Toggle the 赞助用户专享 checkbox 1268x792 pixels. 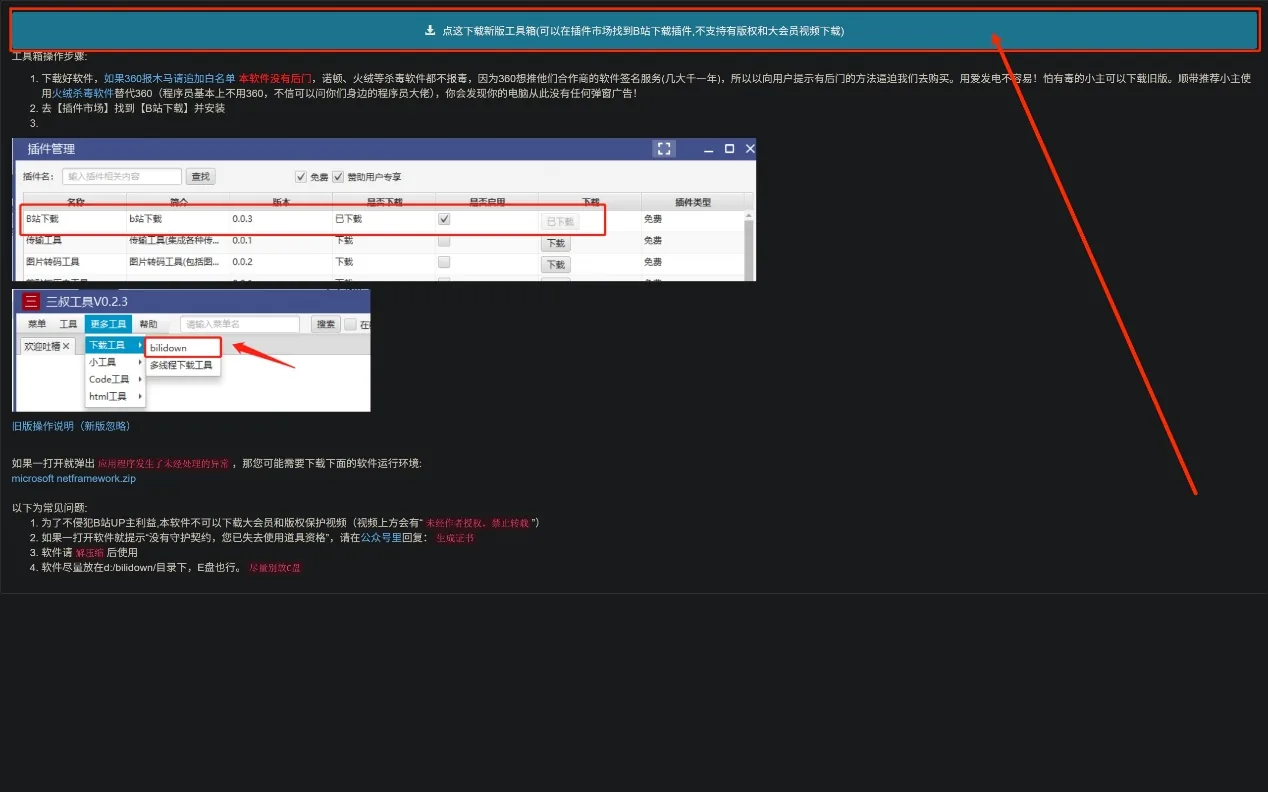pyautogui.click(x=338, y=176)
